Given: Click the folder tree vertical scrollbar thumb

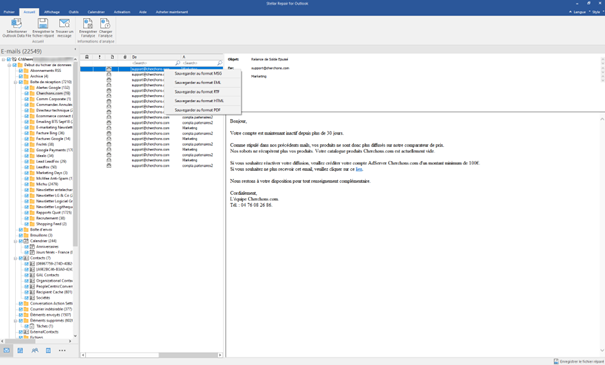Looking at the screenshot, I should pos(75,154).
